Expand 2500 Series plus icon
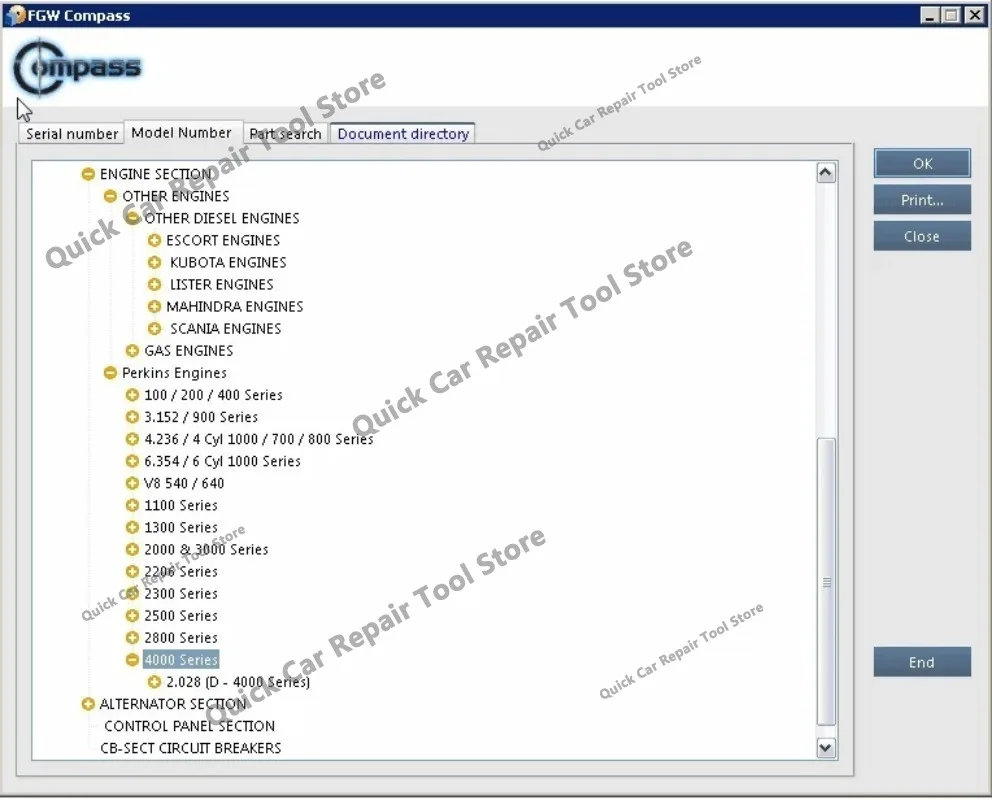 click(x=132, y=616)
